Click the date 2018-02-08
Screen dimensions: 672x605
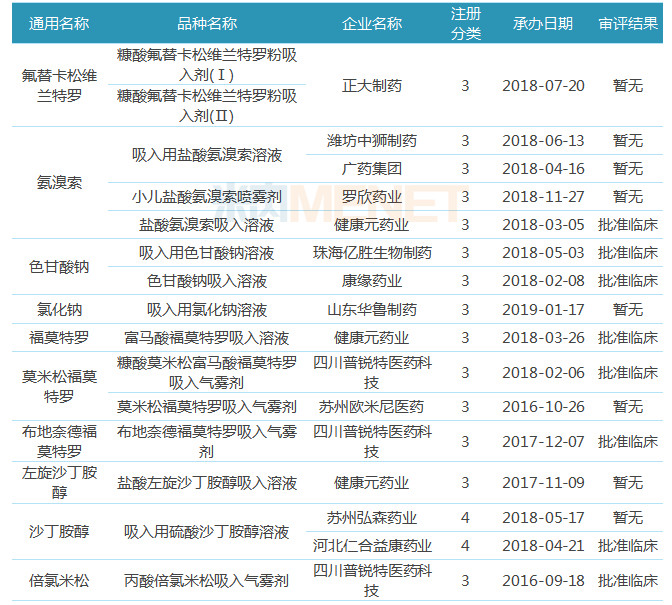(x=543, y=281)
